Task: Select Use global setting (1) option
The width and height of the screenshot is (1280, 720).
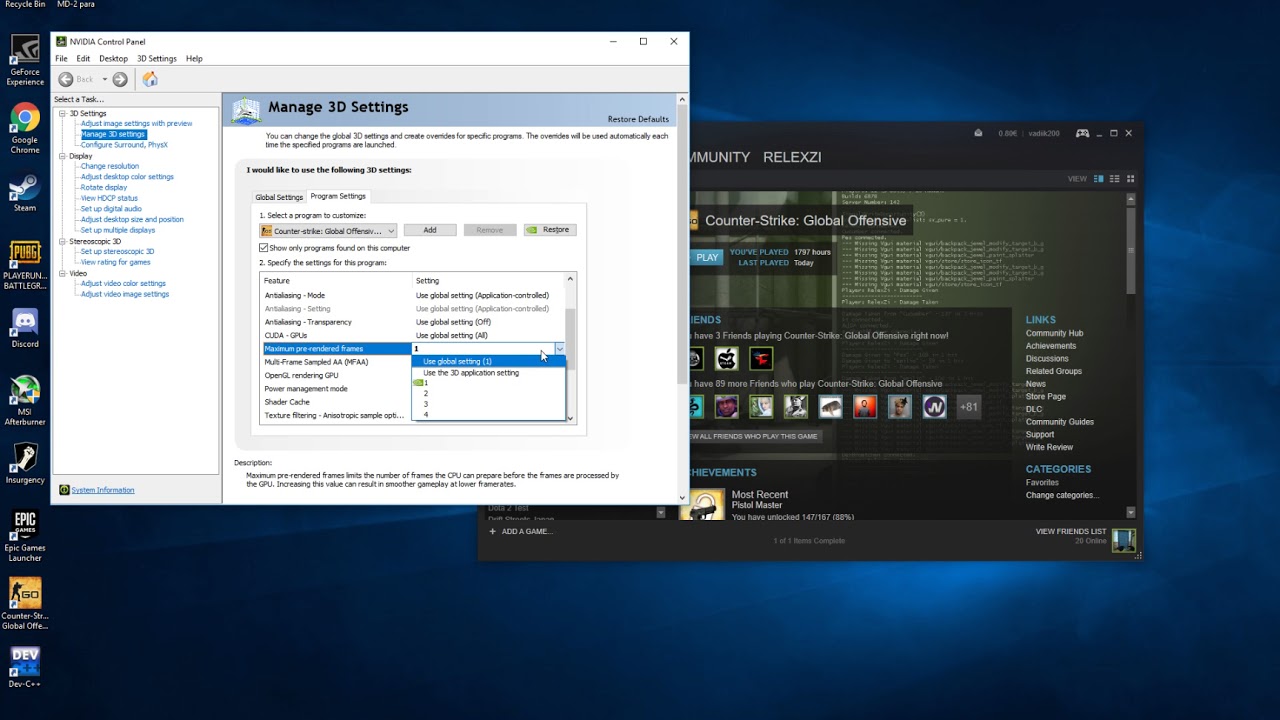Action: coord(488,361)
